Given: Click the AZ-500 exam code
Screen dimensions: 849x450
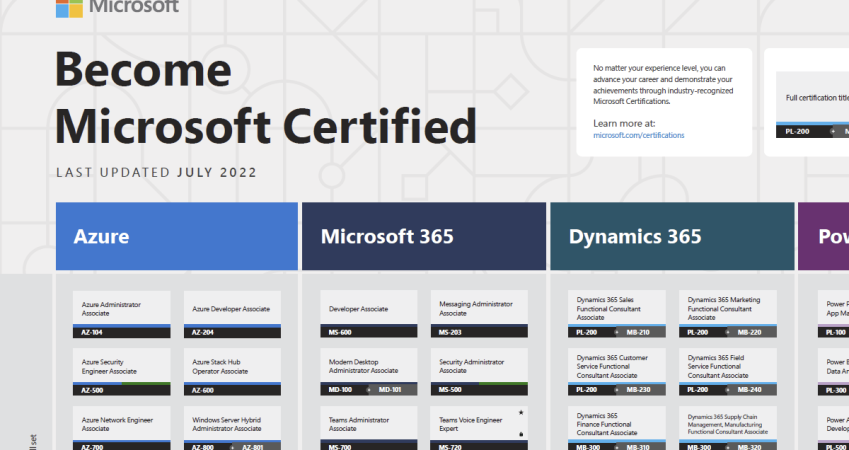Looking at the screenshot, I should point(92,390).
